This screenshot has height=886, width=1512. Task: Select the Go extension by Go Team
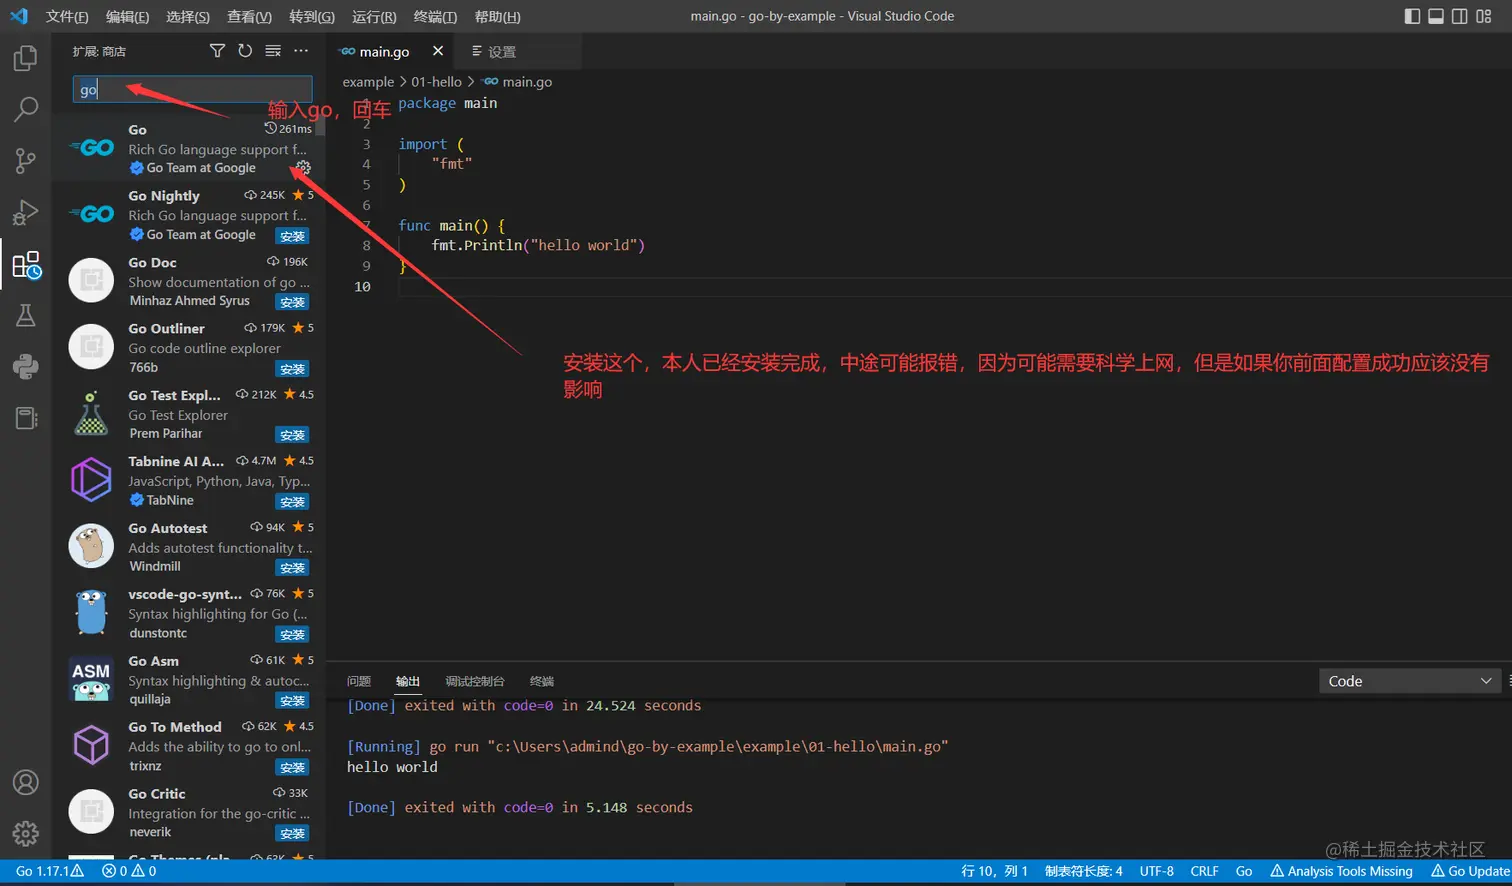[189, 148]
